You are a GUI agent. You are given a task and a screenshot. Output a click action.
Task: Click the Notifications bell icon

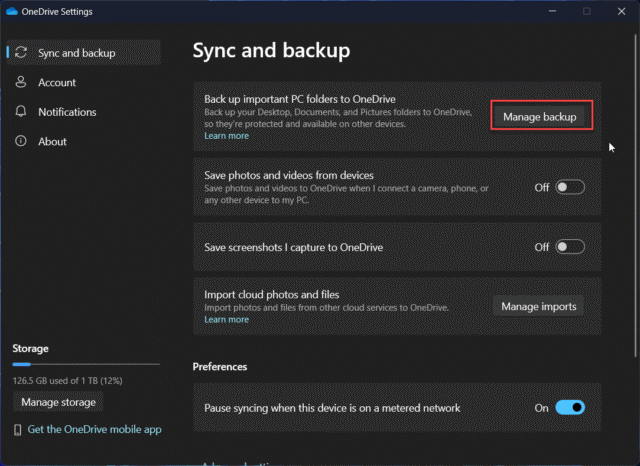[x=21, y=111]
